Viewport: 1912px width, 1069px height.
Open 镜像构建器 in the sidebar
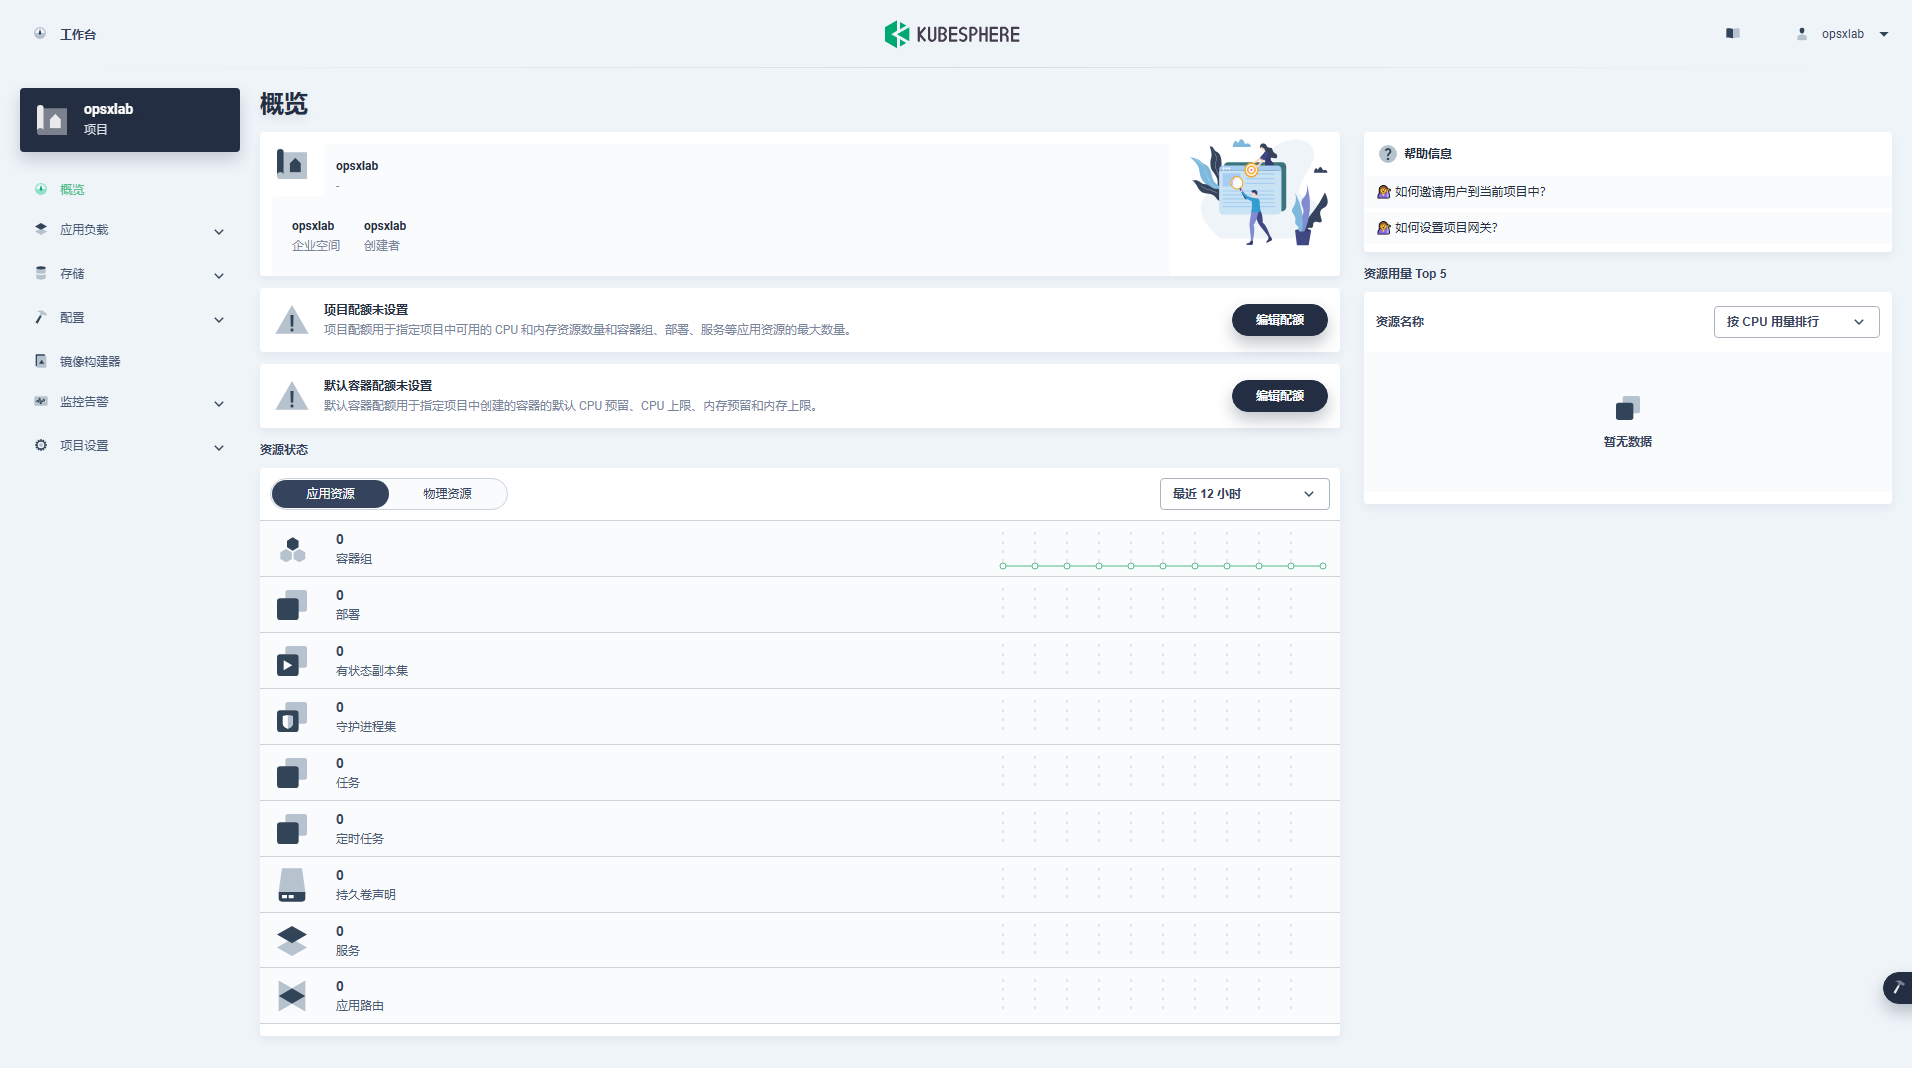pyautogui.click(x=90, y=362)
